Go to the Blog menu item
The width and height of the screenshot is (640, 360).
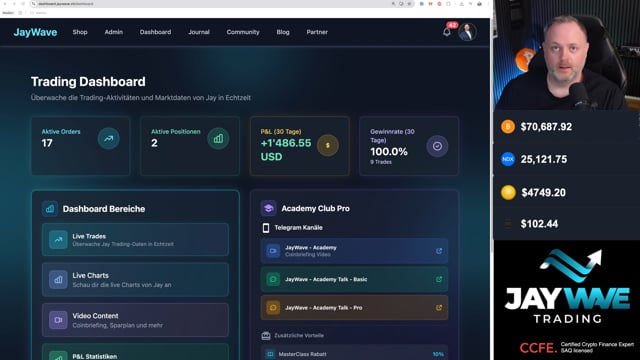(283, 32)
